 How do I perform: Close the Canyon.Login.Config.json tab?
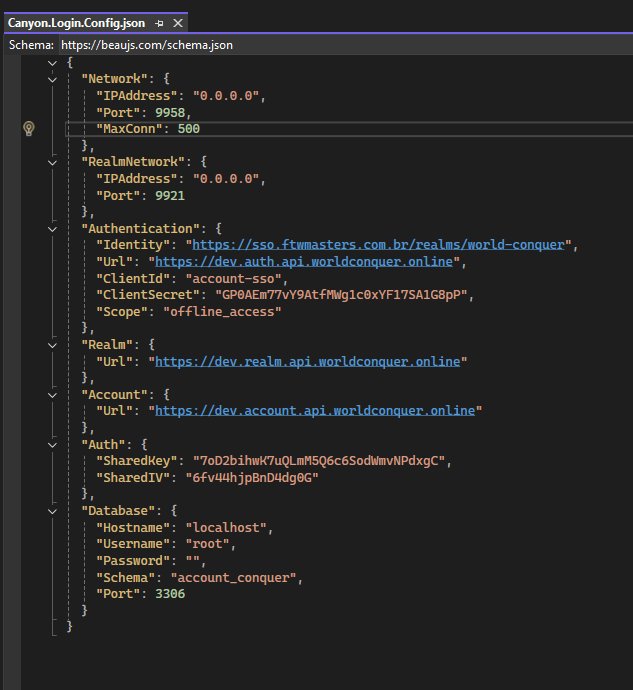178,22
